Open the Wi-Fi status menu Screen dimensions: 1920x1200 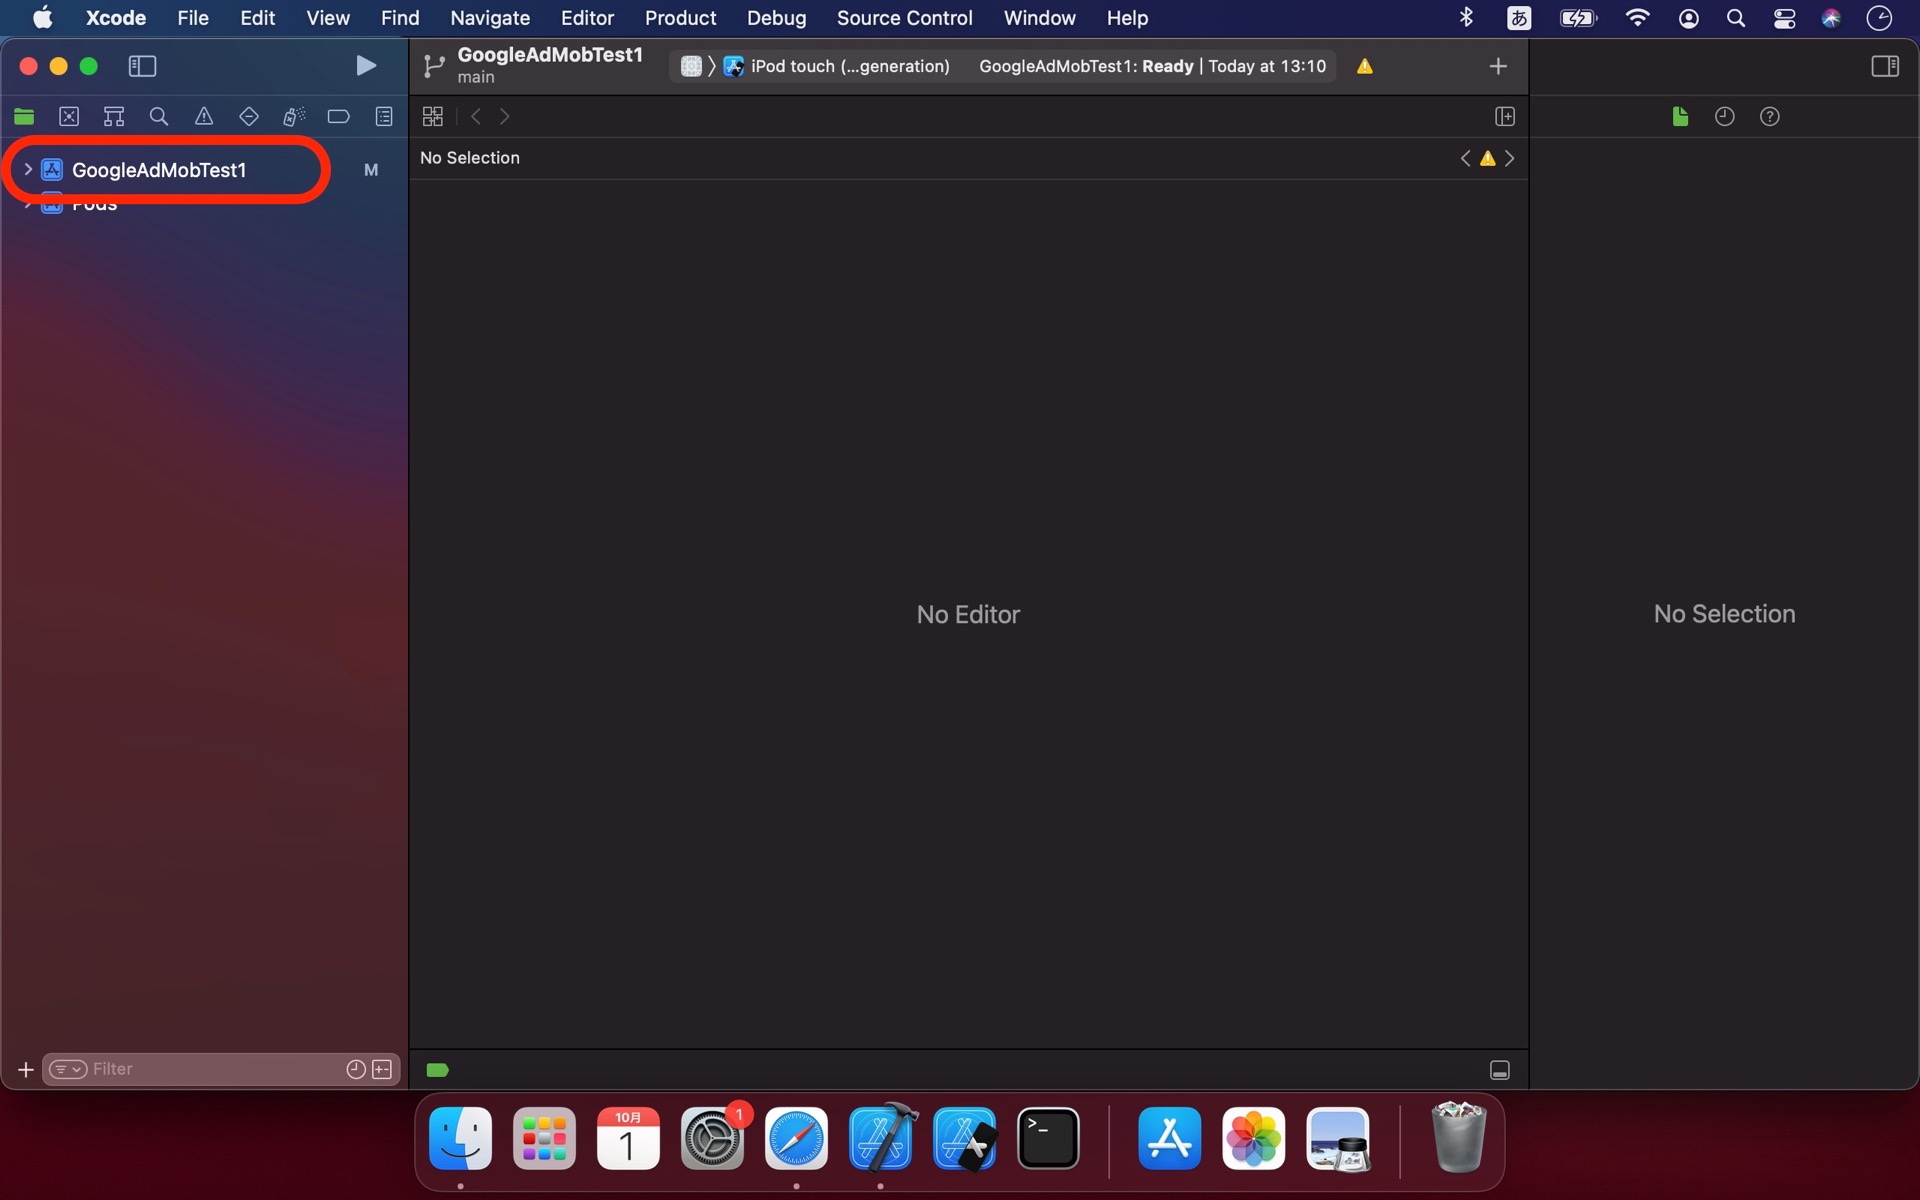click(1637, 18)
